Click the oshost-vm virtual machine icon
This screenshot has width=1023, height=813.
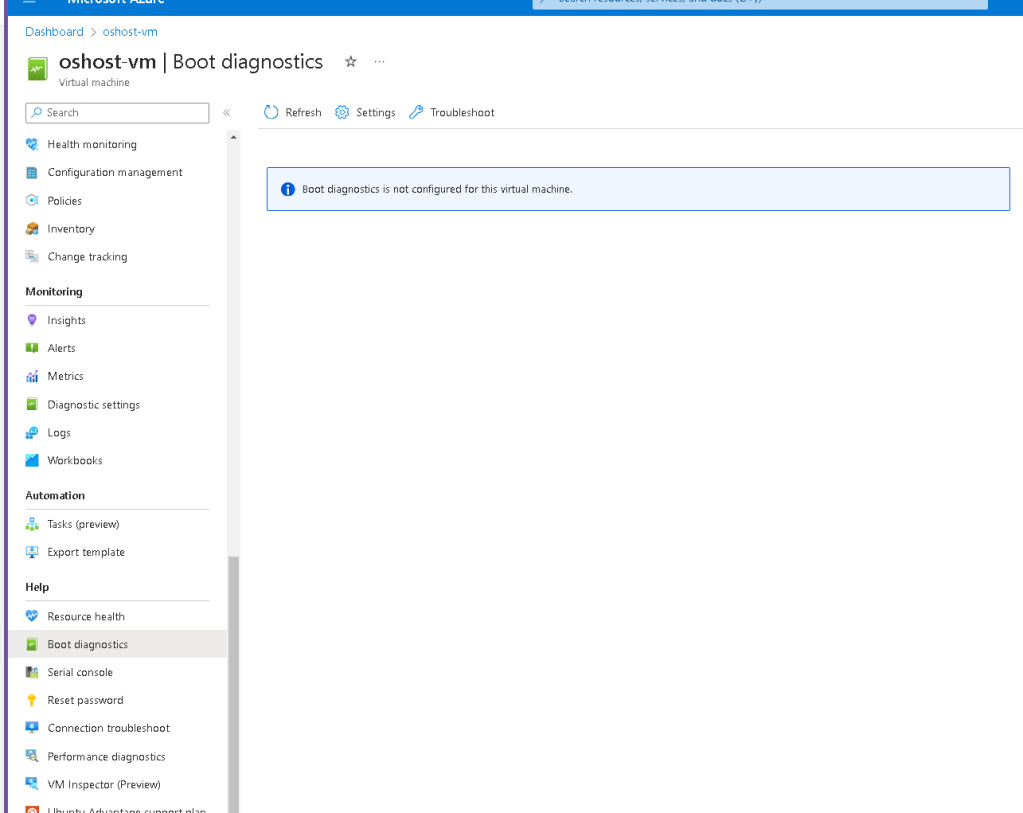[37, 69]
